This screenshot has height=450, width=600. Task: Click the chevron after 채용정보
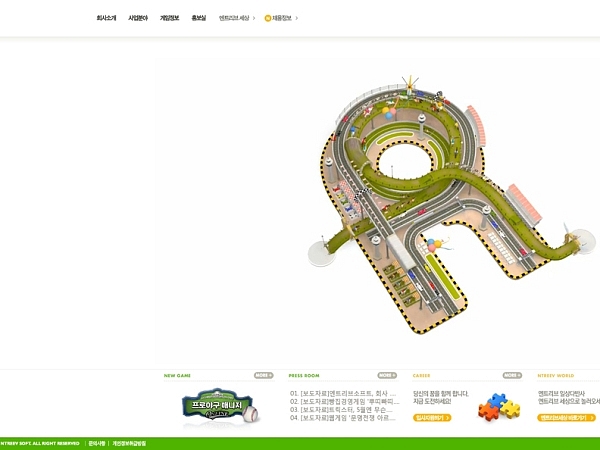tap(297, 18)
